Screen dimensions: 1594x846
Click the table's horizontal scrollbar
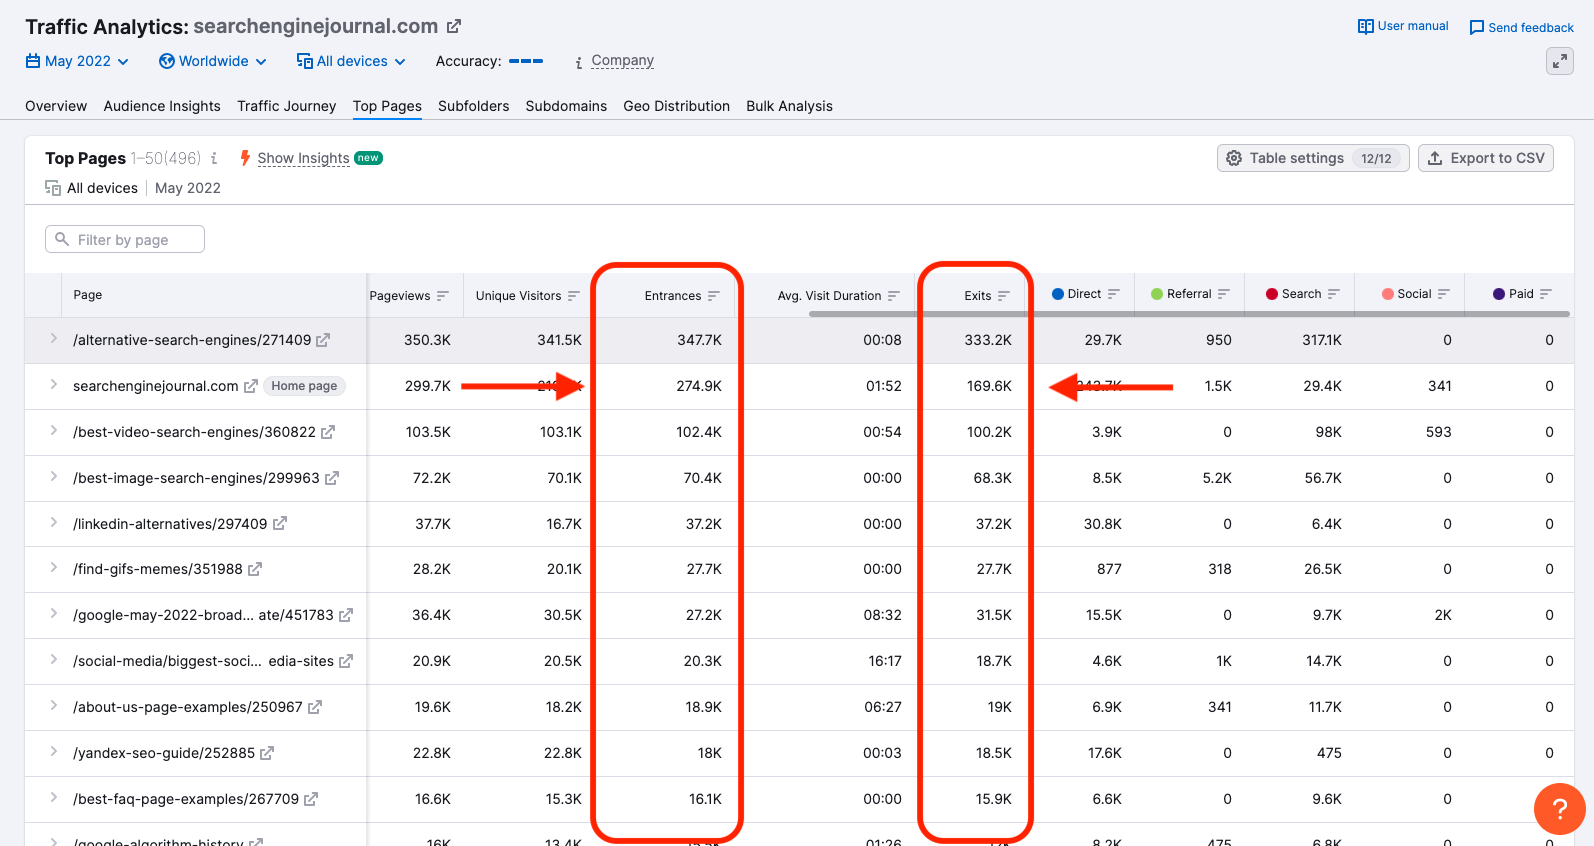(x=1189, y=314)
